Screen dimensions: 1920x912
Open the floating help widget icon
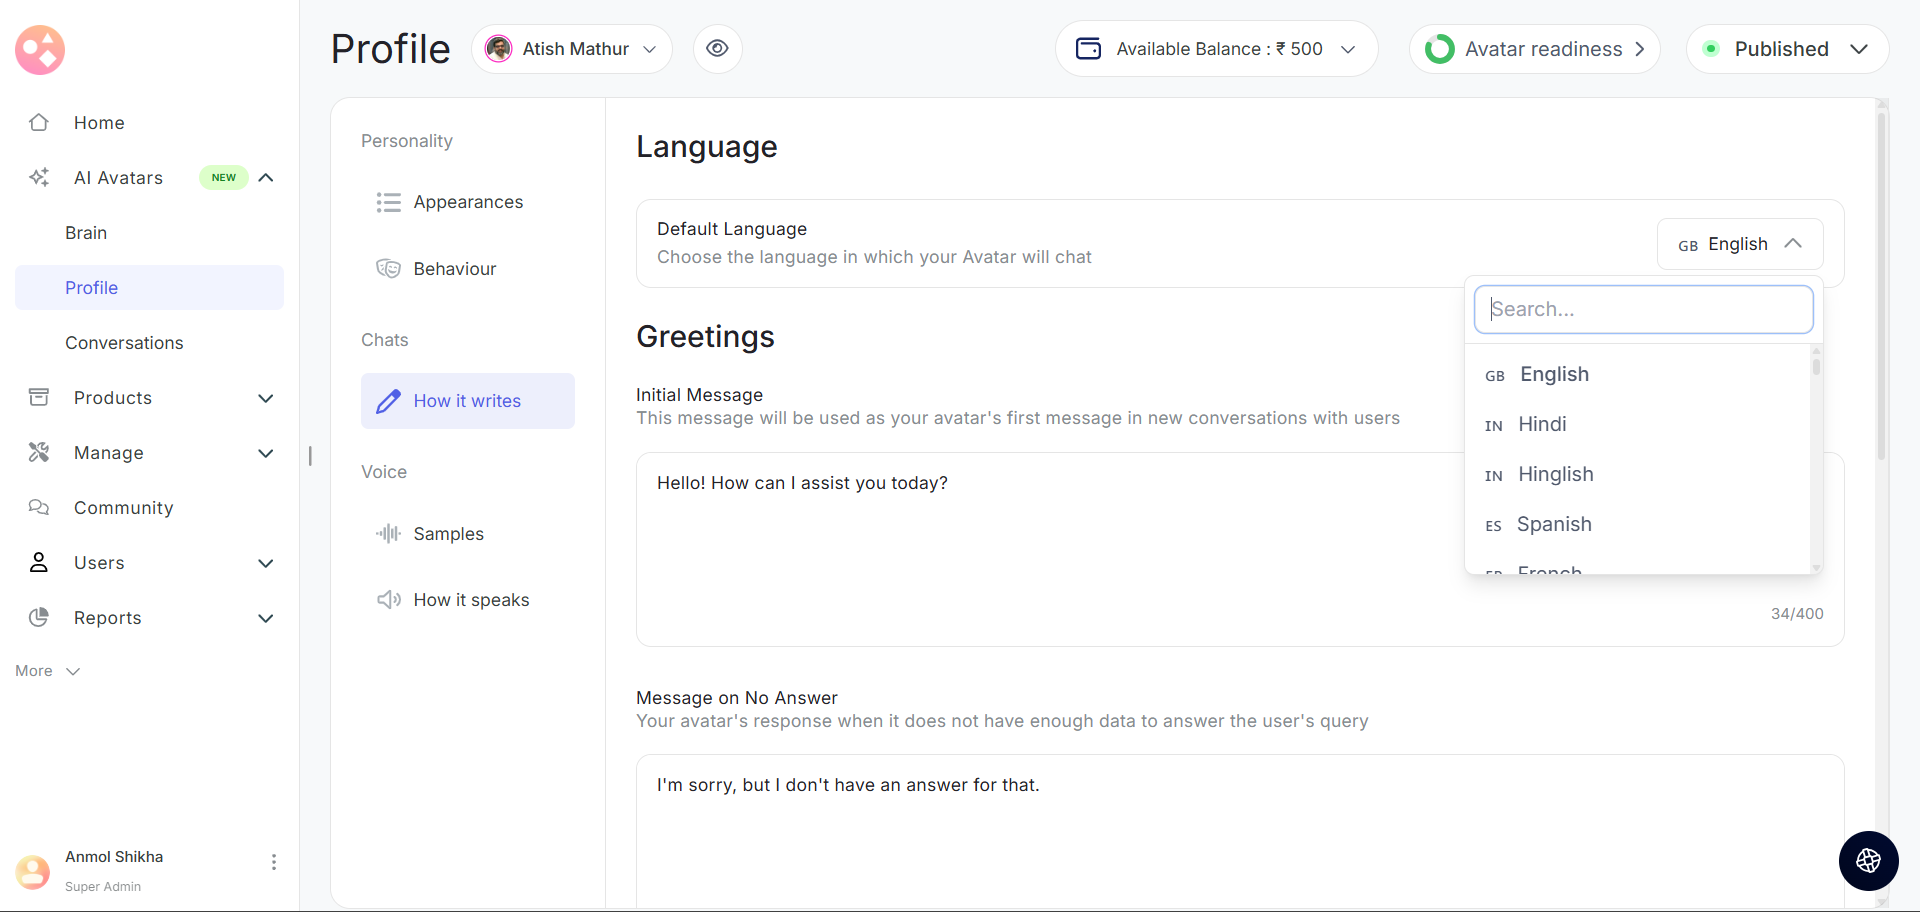[x=1868, y=860]
